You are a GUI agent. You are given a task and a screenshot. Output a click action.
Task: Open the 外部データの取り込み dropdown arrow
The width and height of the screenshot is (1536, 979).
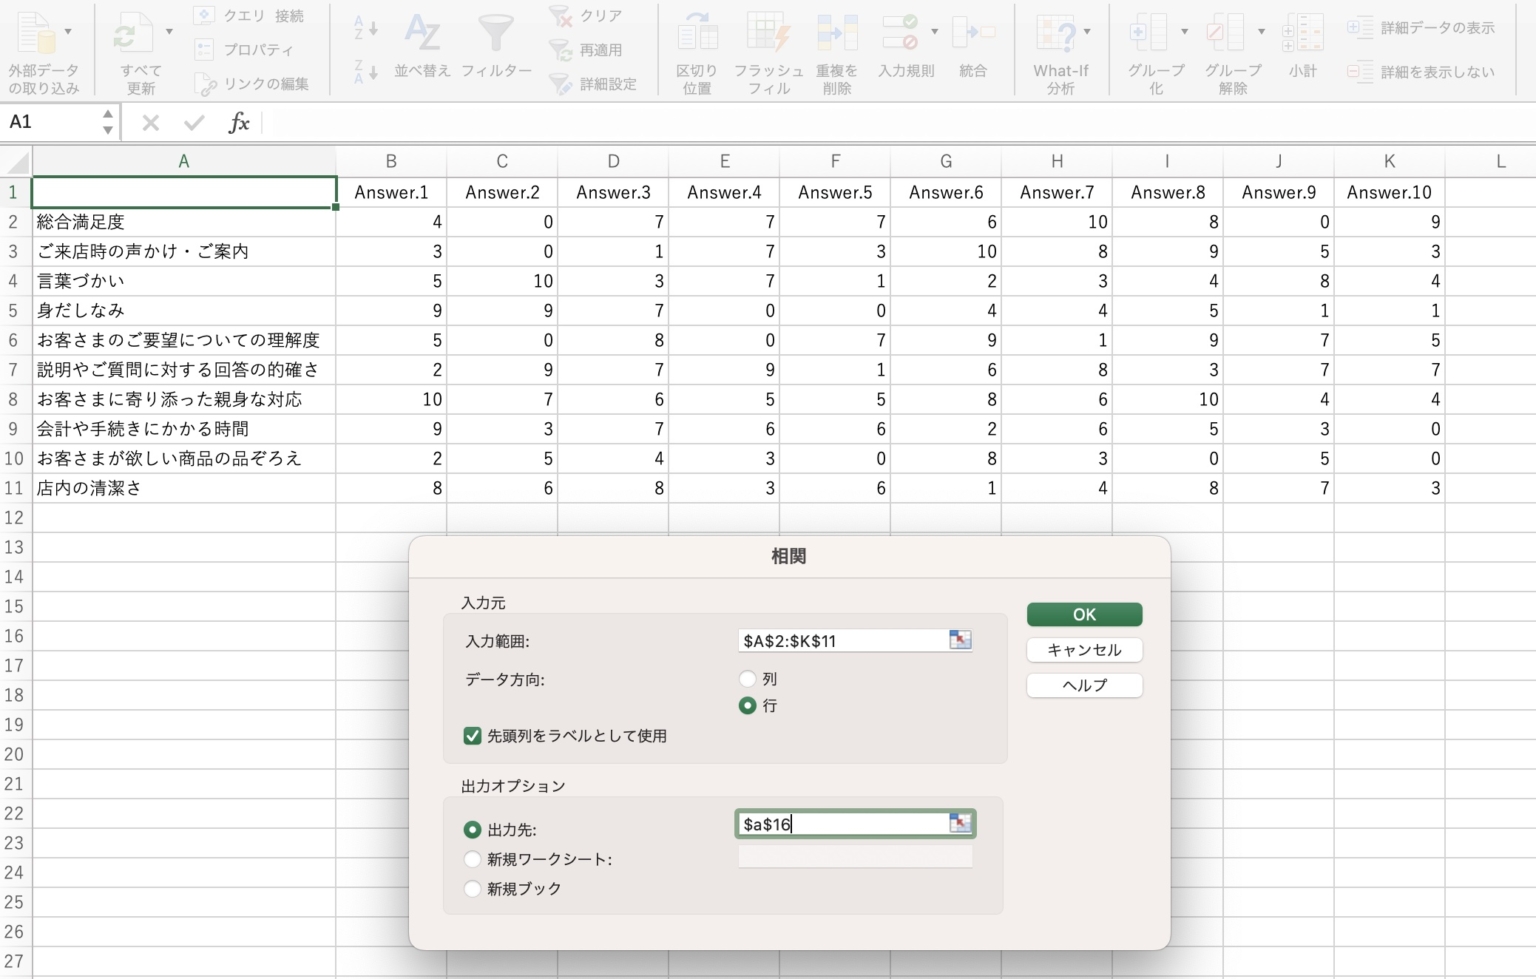[68, 32]
